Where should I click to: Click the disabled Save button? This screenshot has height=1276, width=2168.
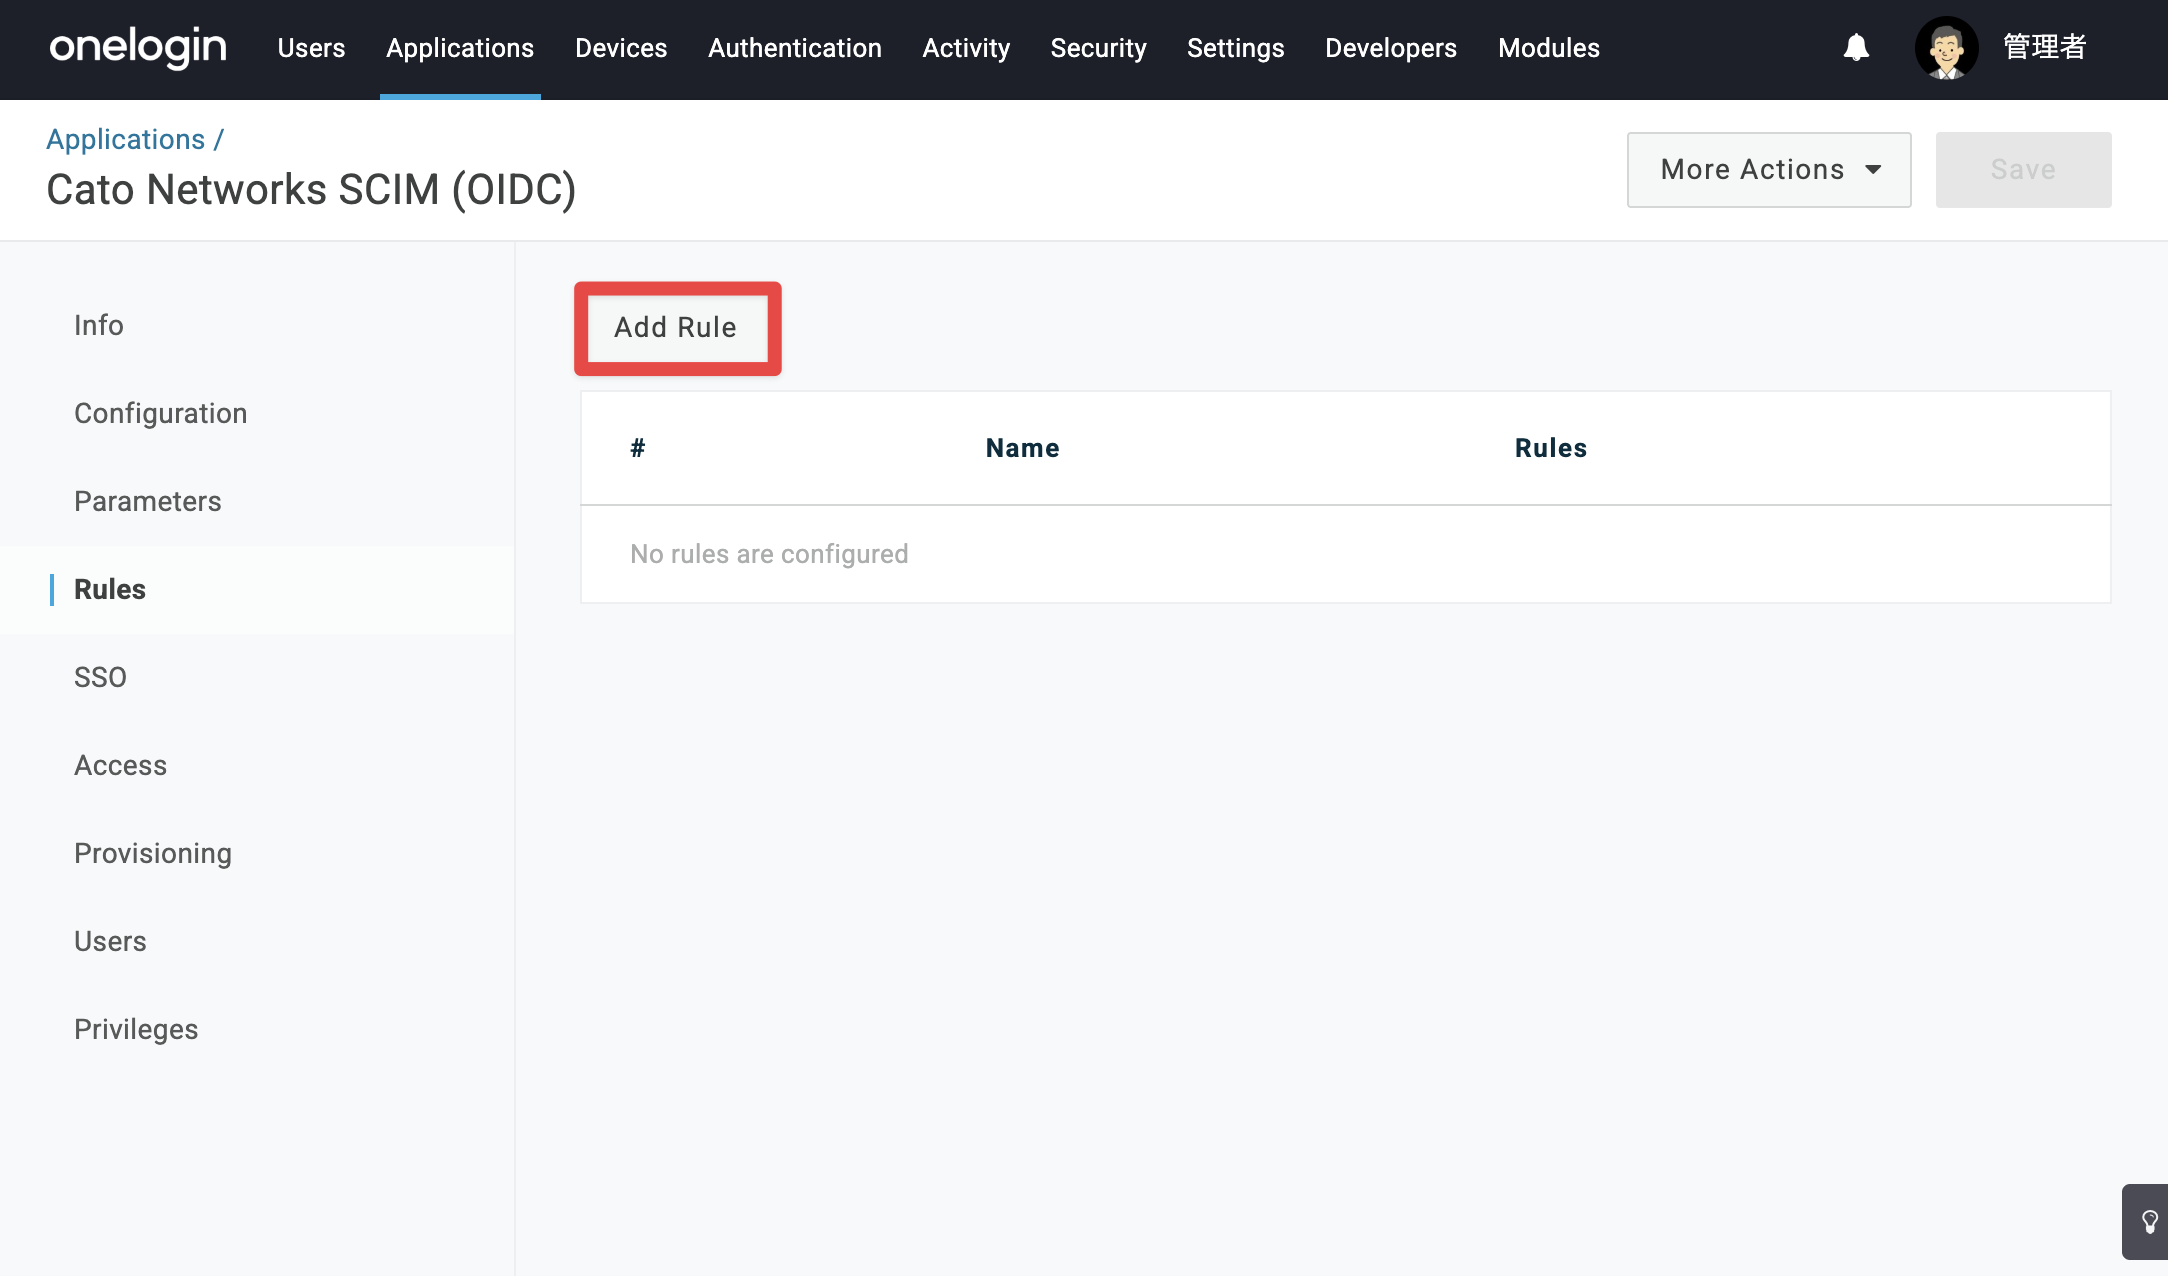pyautogui.click(x=2023, y=170)
